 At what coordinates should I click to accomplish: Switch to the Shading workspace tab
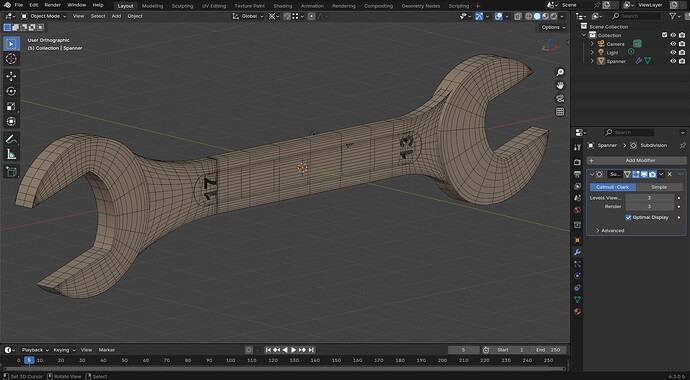(283, 6)
